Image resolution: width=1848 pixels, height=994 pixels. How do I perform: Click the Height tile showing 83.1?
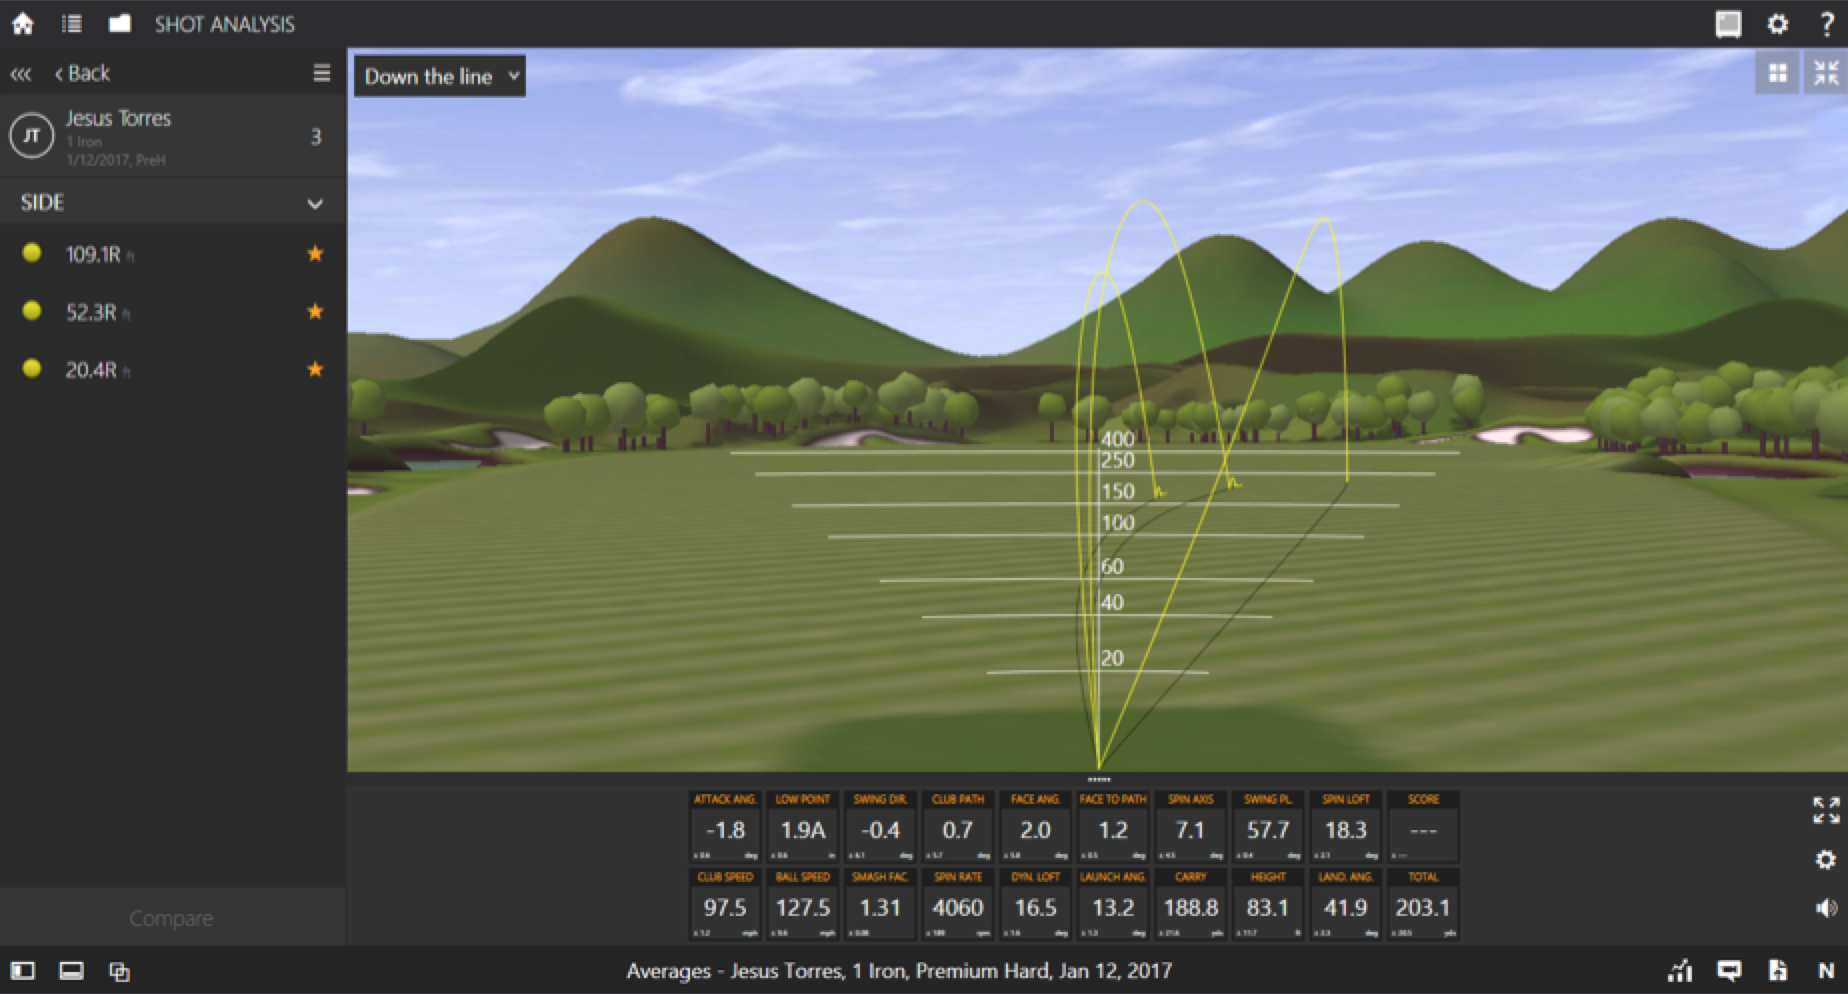tap(1268, 905)
